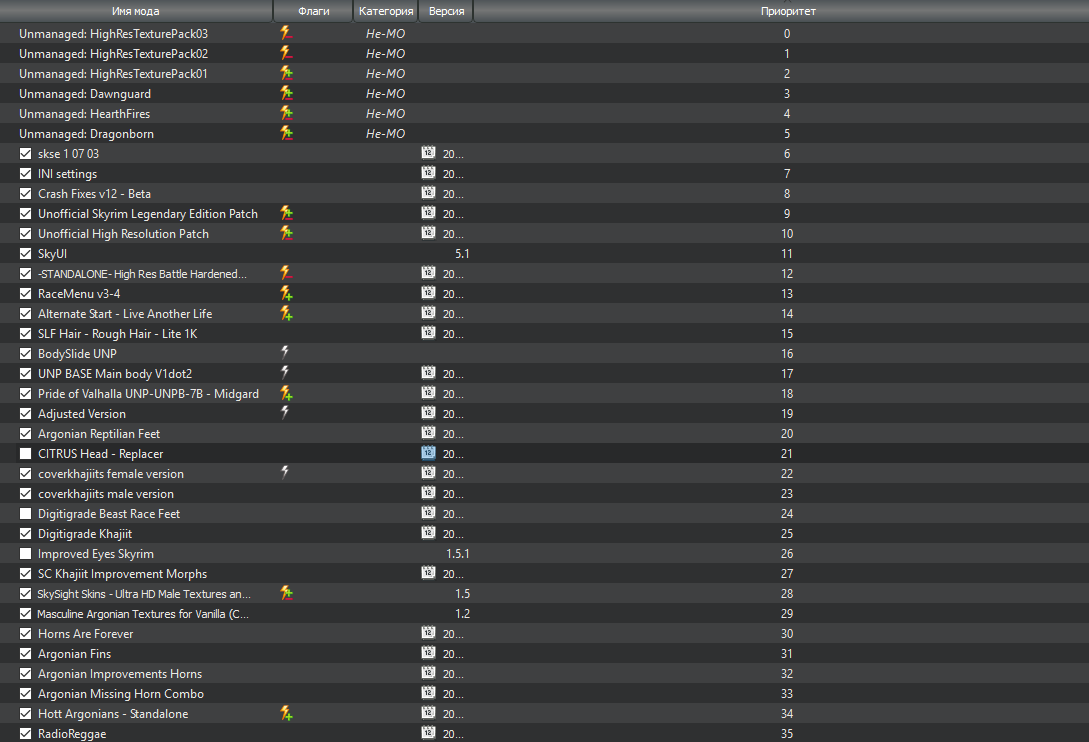Click the version calendar icon for Crash Fixes v12
This screenshot has height=742, width=1089.
tap(429, 193)
